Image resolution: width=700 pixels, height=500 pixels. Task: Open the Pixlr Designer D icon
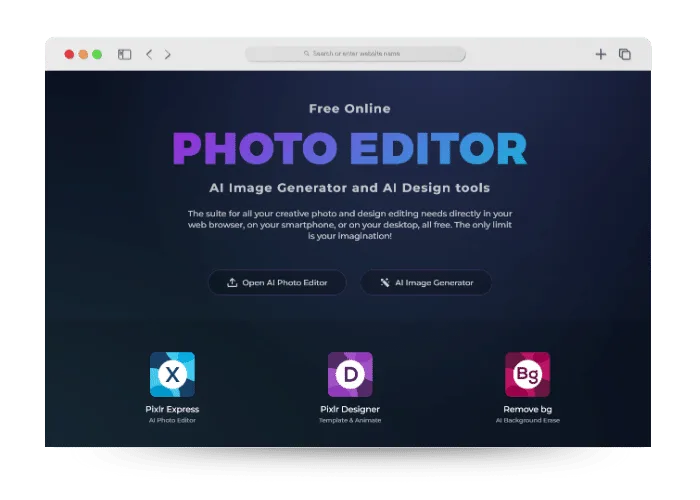coord(350,375)
